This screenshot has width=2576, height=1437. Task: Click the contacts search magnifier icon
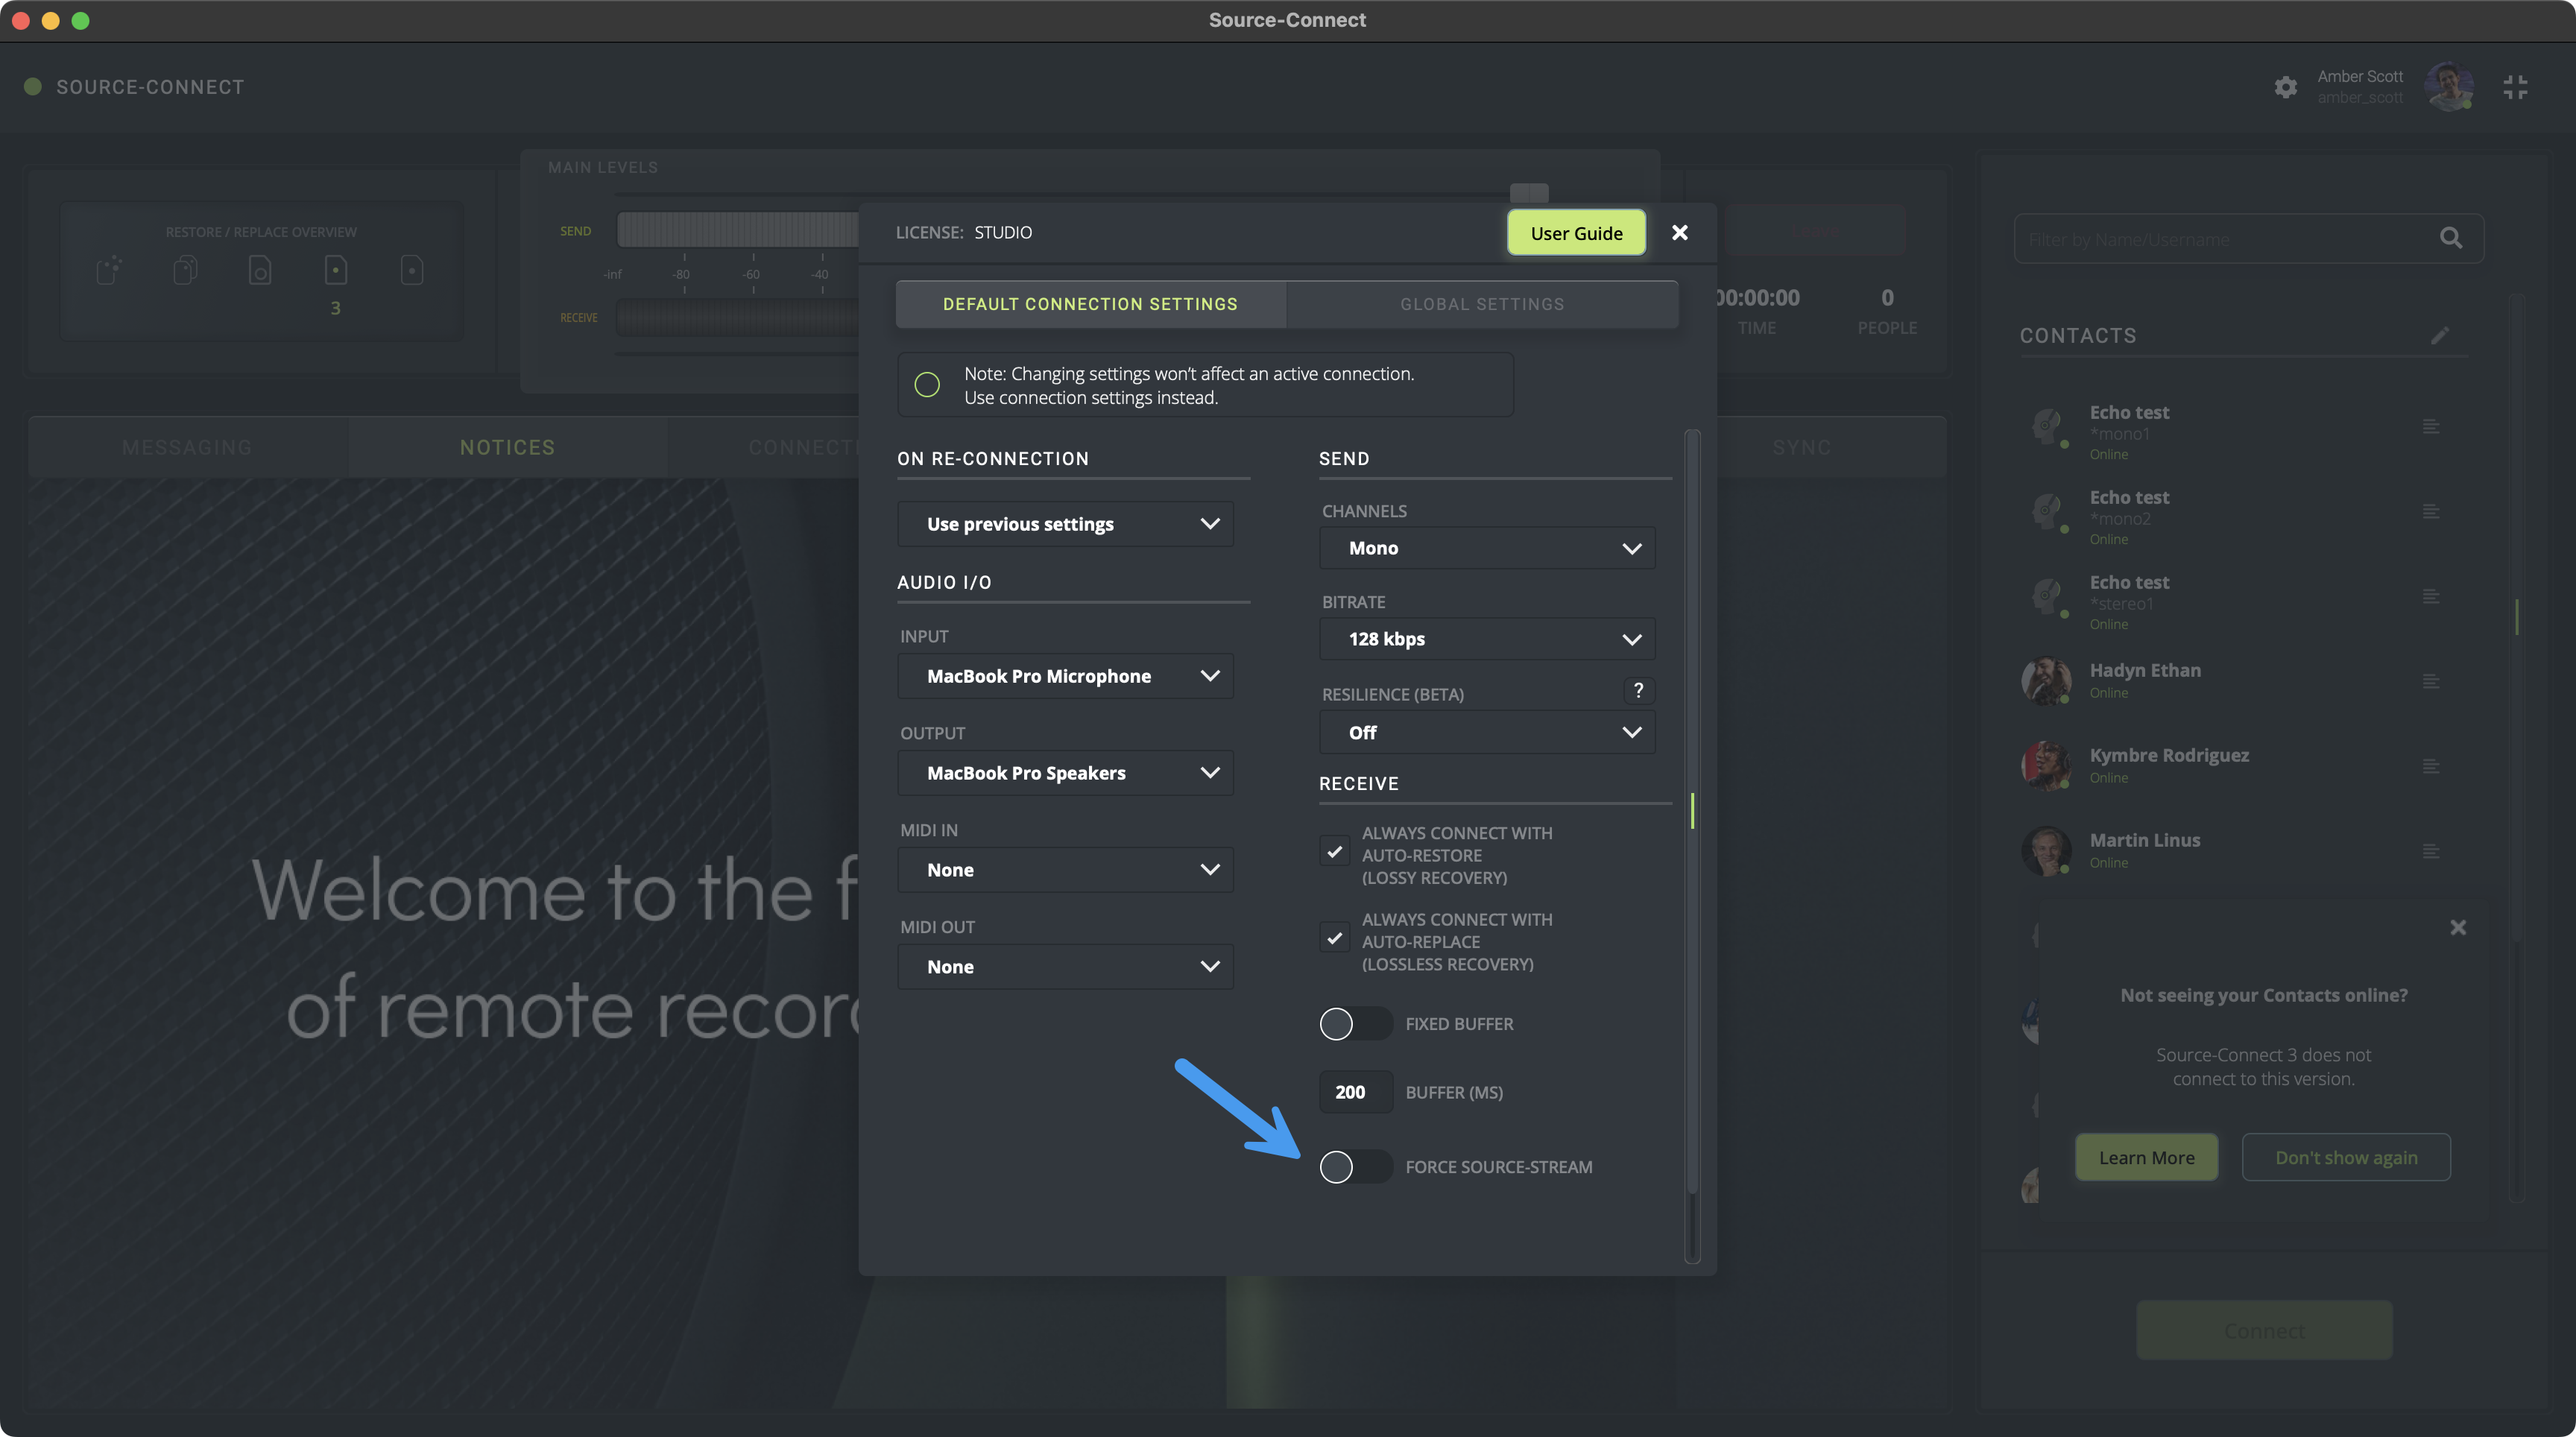2450,238
